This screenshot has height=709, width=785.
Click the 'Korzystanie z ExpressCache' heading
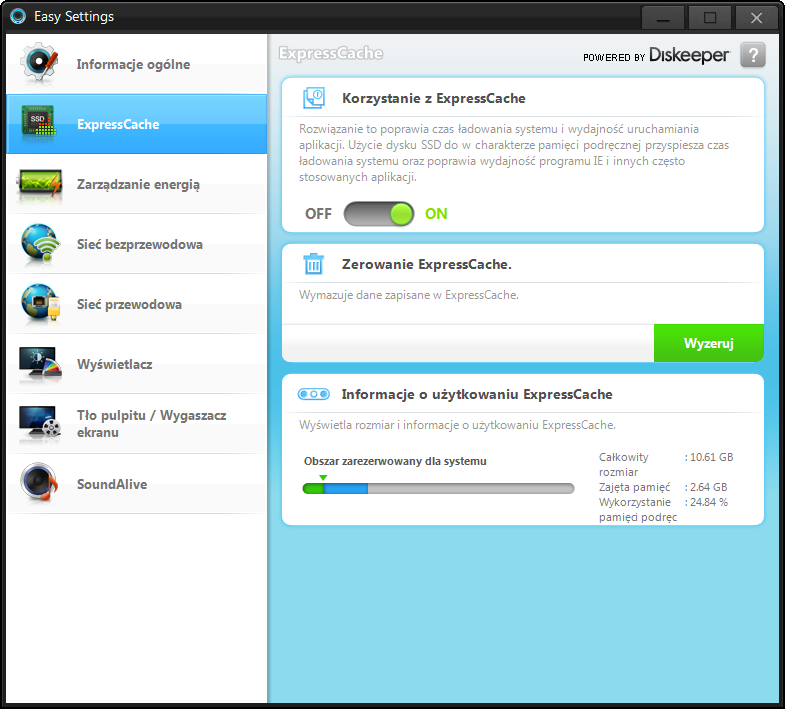434,98
